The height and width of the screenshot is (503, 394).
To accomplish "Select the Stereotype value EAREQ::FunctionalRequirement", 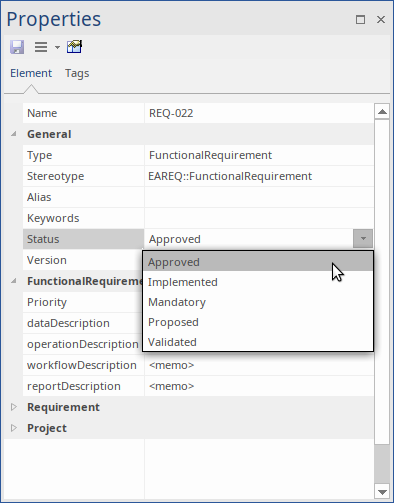I will click(230, 176).
